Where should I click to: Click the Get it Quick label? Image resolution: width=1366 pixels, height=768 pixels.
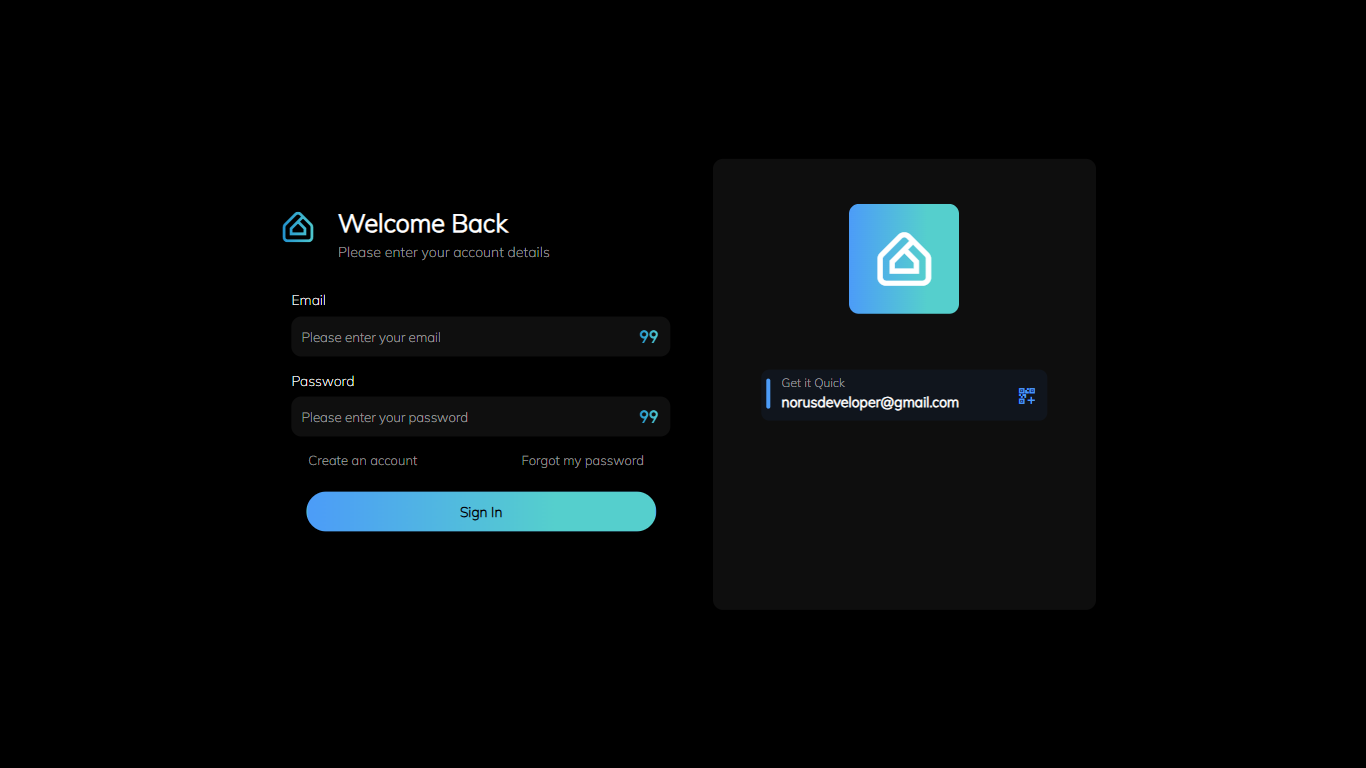click(x=813, y=383)
